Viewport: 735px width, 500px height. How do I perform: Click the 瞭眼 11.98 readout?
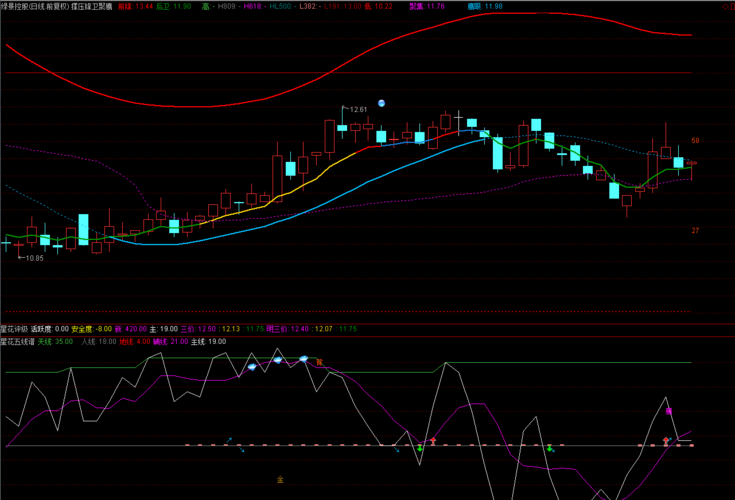(485, 7)
